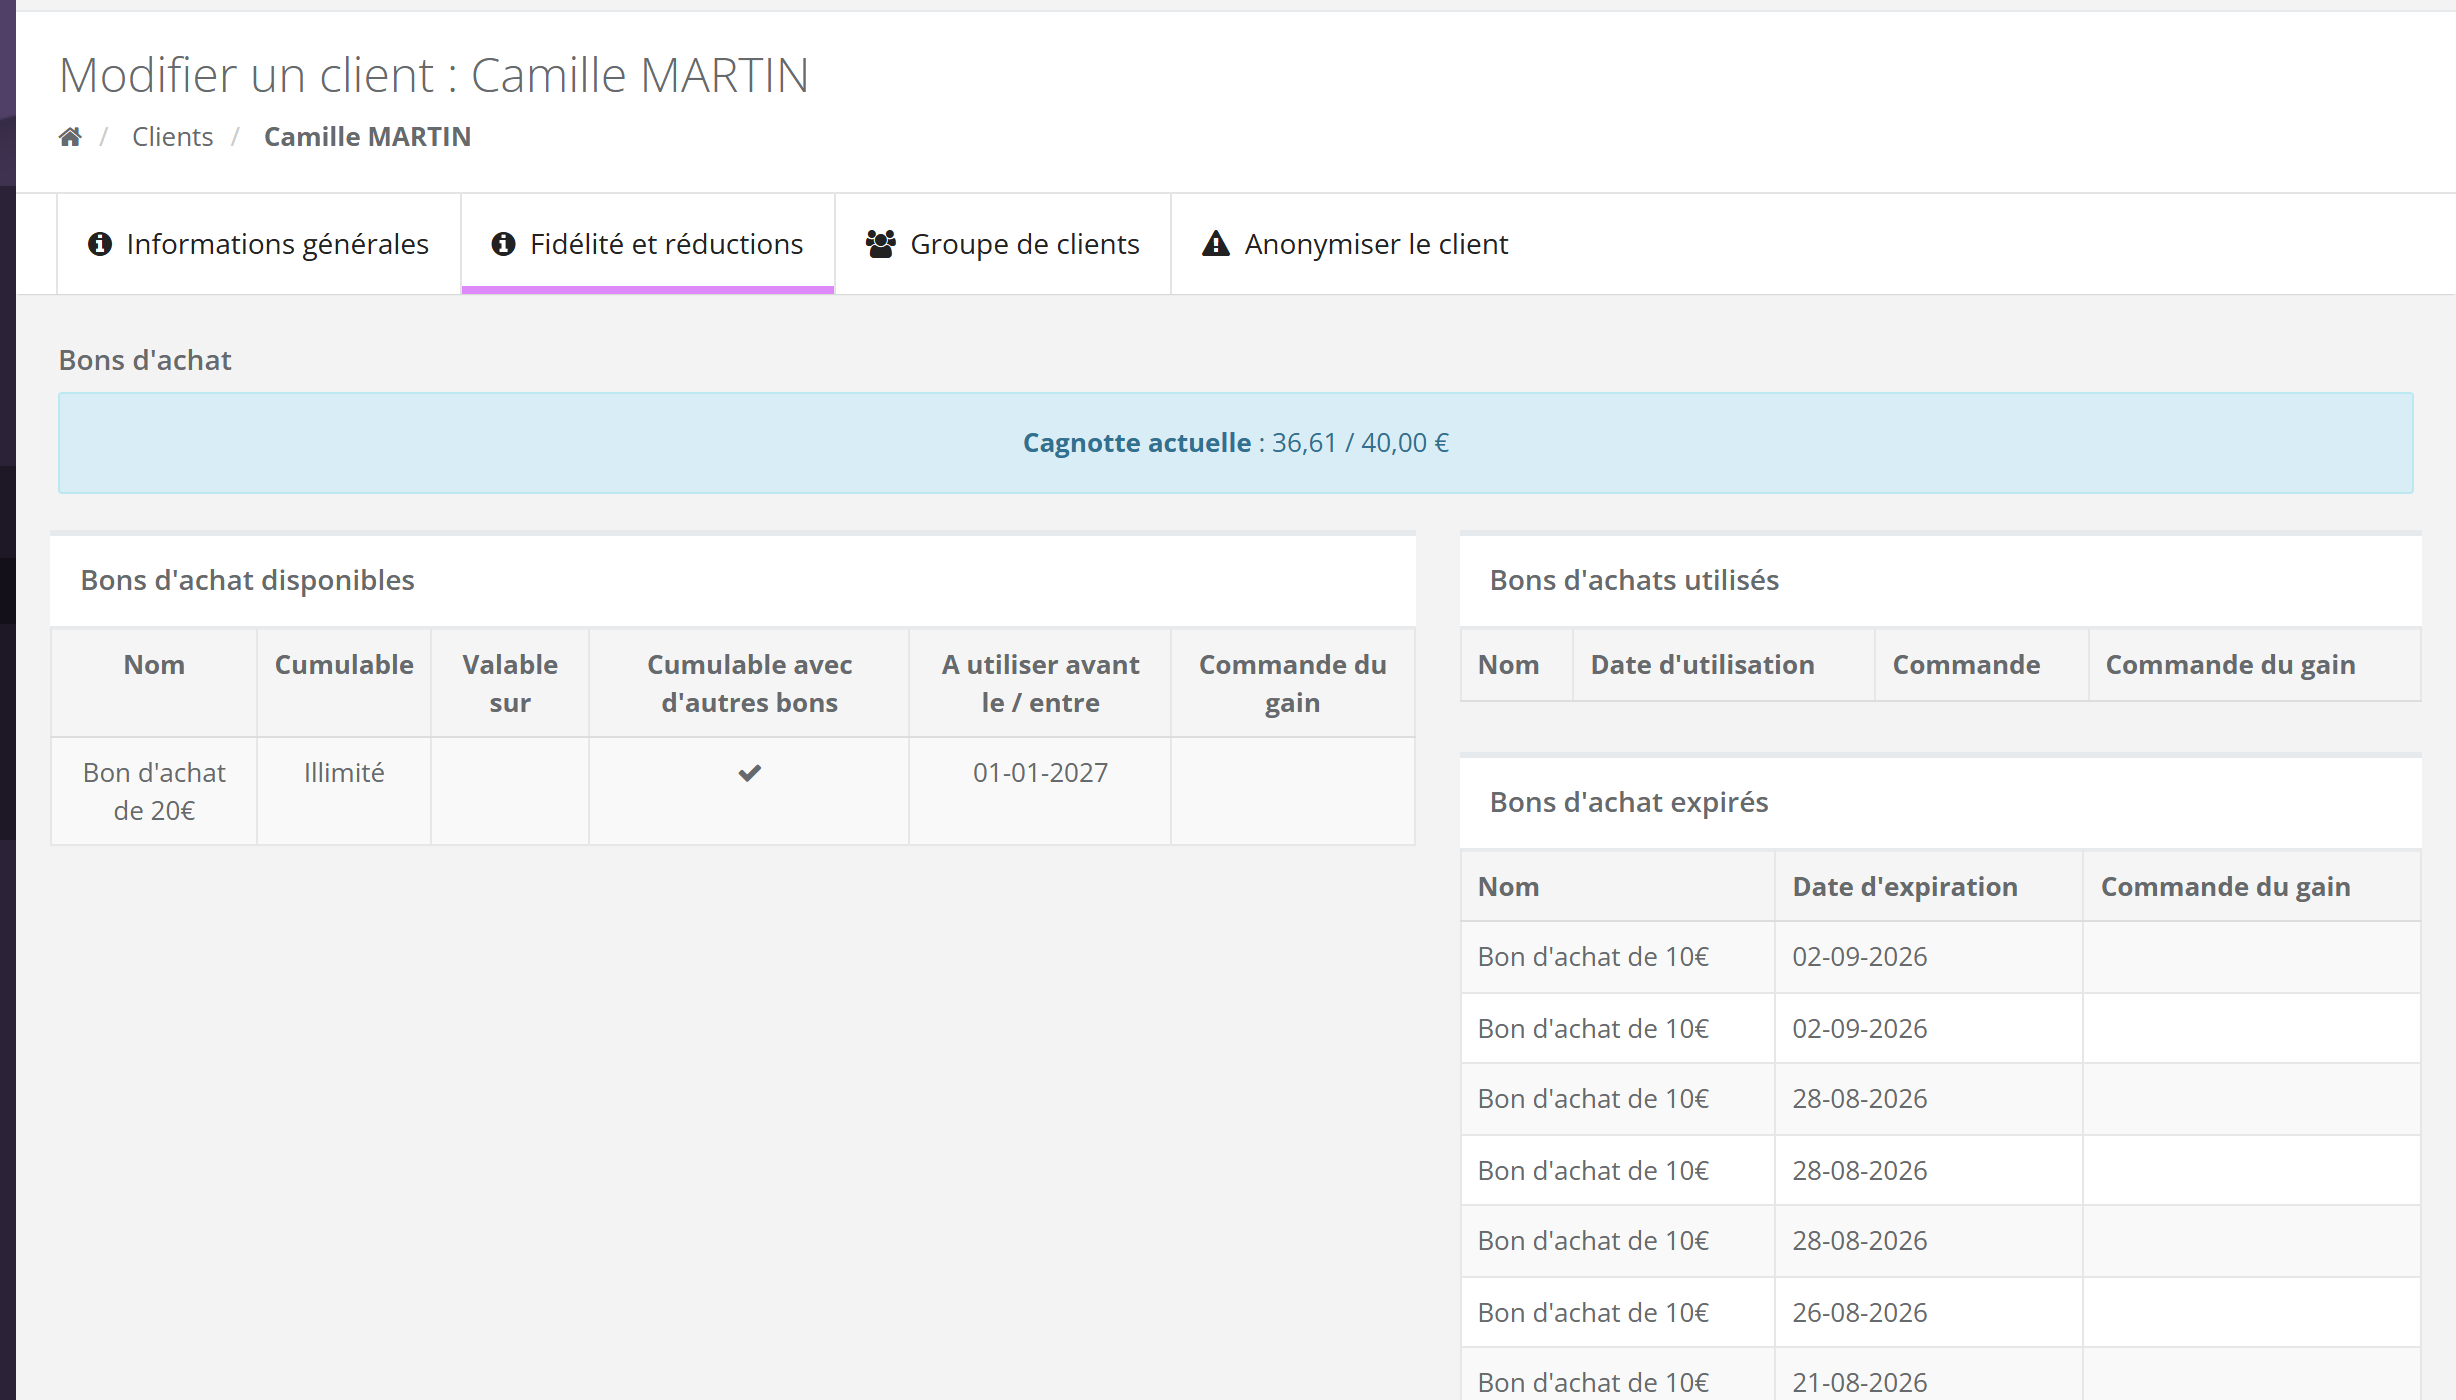Image resolution: width=2456 pixels, height=1400 pixels.
Task: Select the Bon d'achat de 20€ row
Action: [733, 792]
